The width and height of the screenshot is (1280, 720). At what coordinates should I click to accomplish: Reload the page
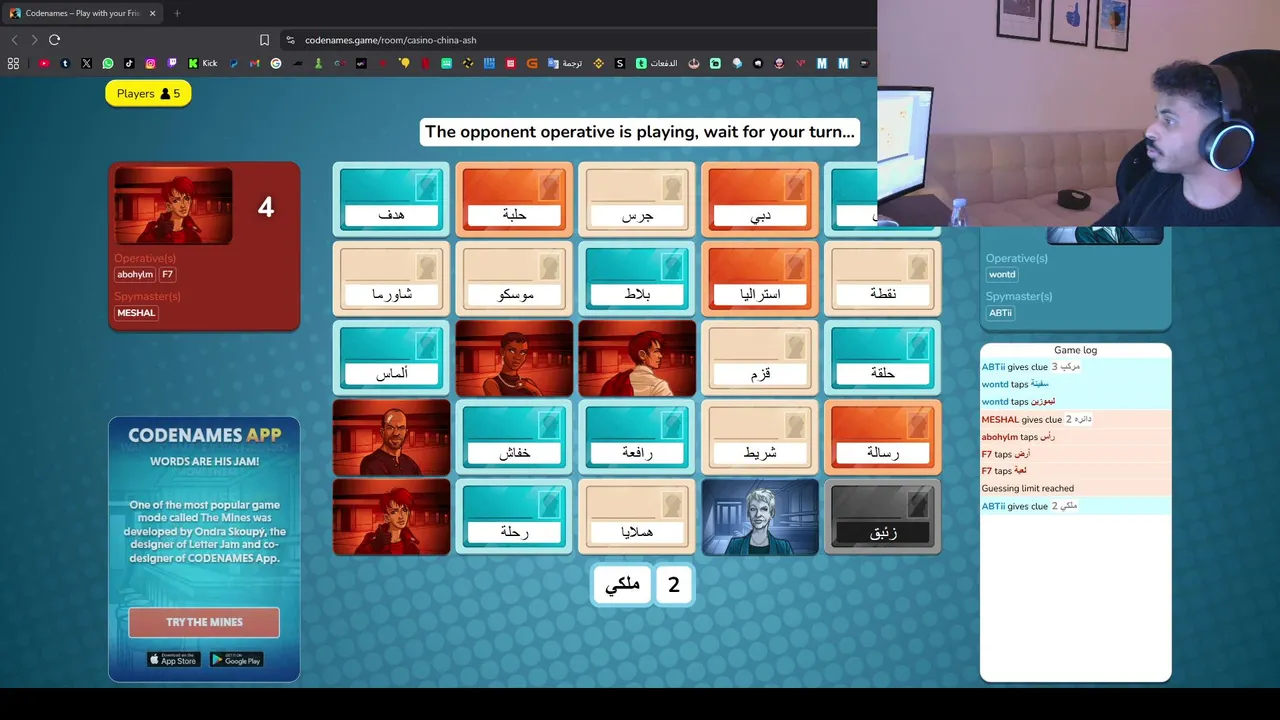point(54,40)
